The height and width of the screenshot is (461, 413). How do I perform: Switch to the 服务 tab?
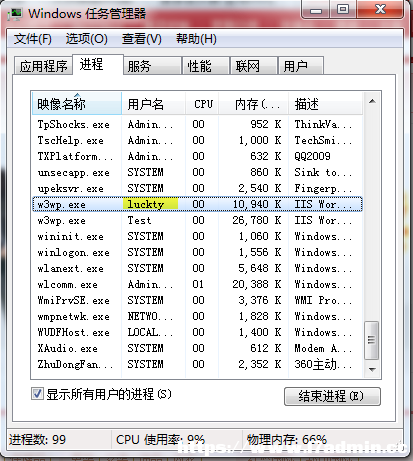[x=152, y=66]
